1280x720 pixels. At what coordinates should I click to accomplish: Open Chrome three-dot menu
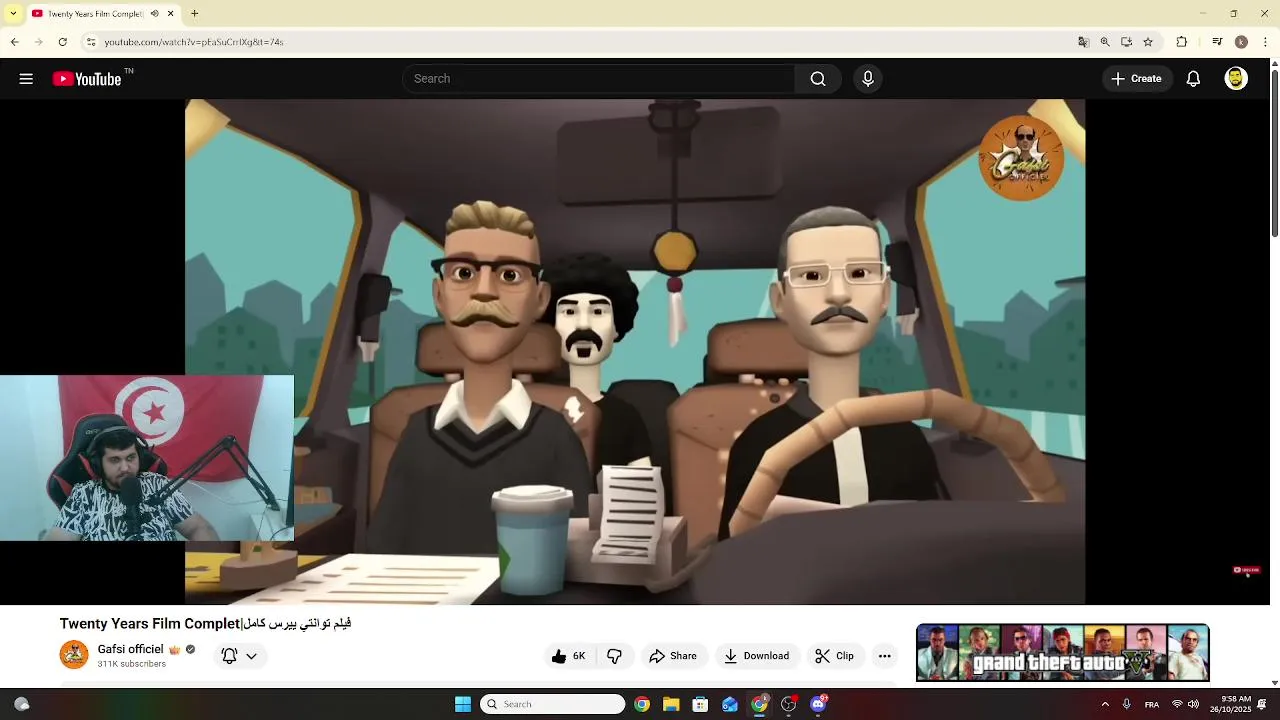[1266, 42]
